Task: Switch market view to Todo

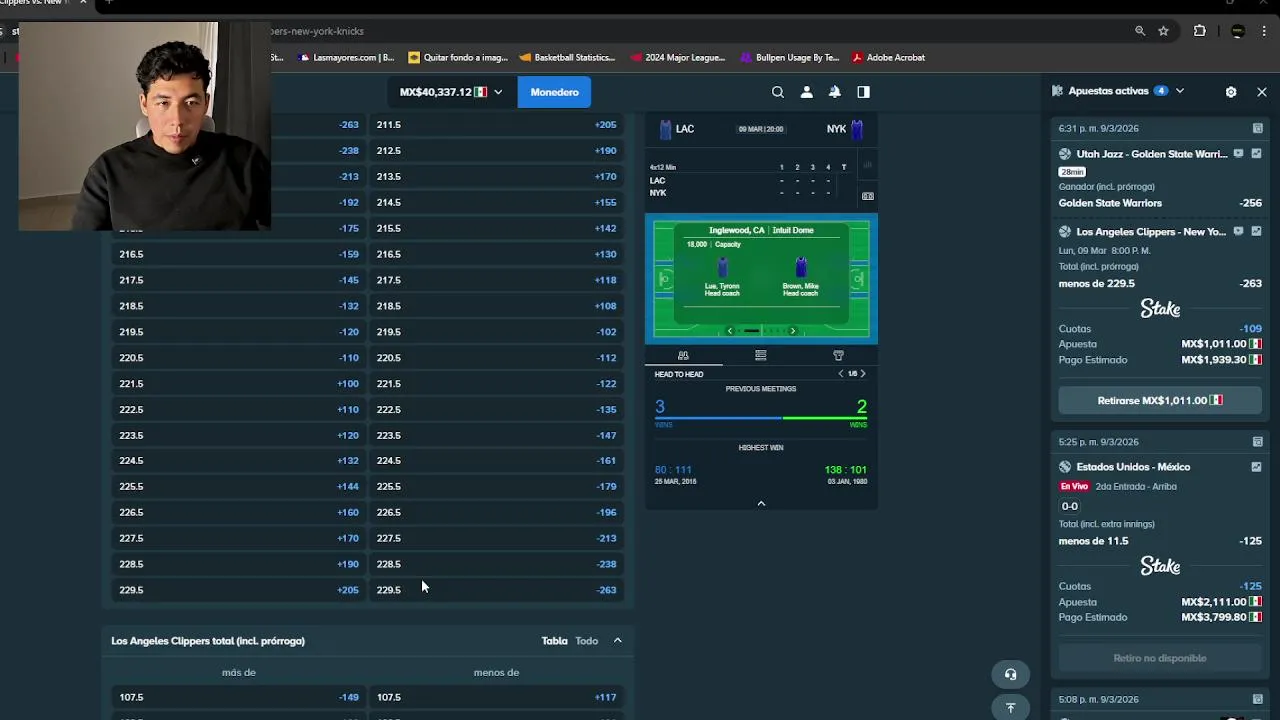Action: [587, 641]
